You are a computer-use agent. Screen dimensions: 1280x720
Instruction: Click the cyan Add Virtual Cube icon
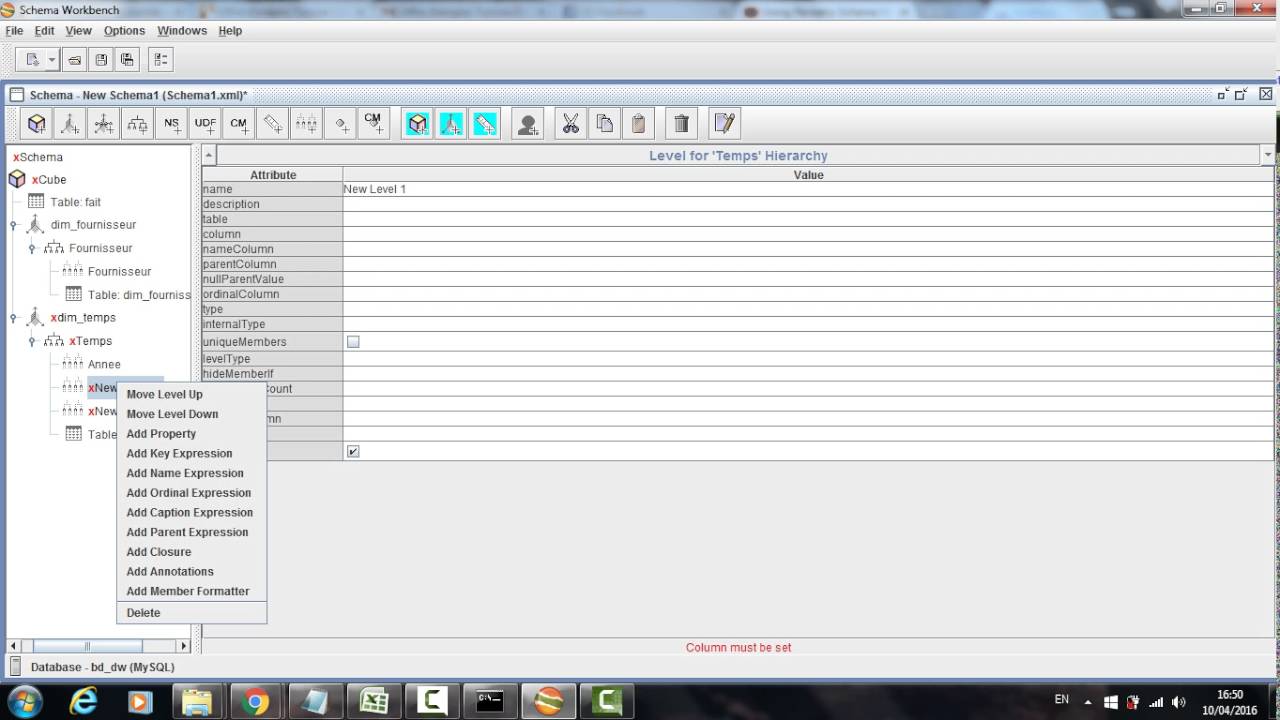(x=418, y=124)
